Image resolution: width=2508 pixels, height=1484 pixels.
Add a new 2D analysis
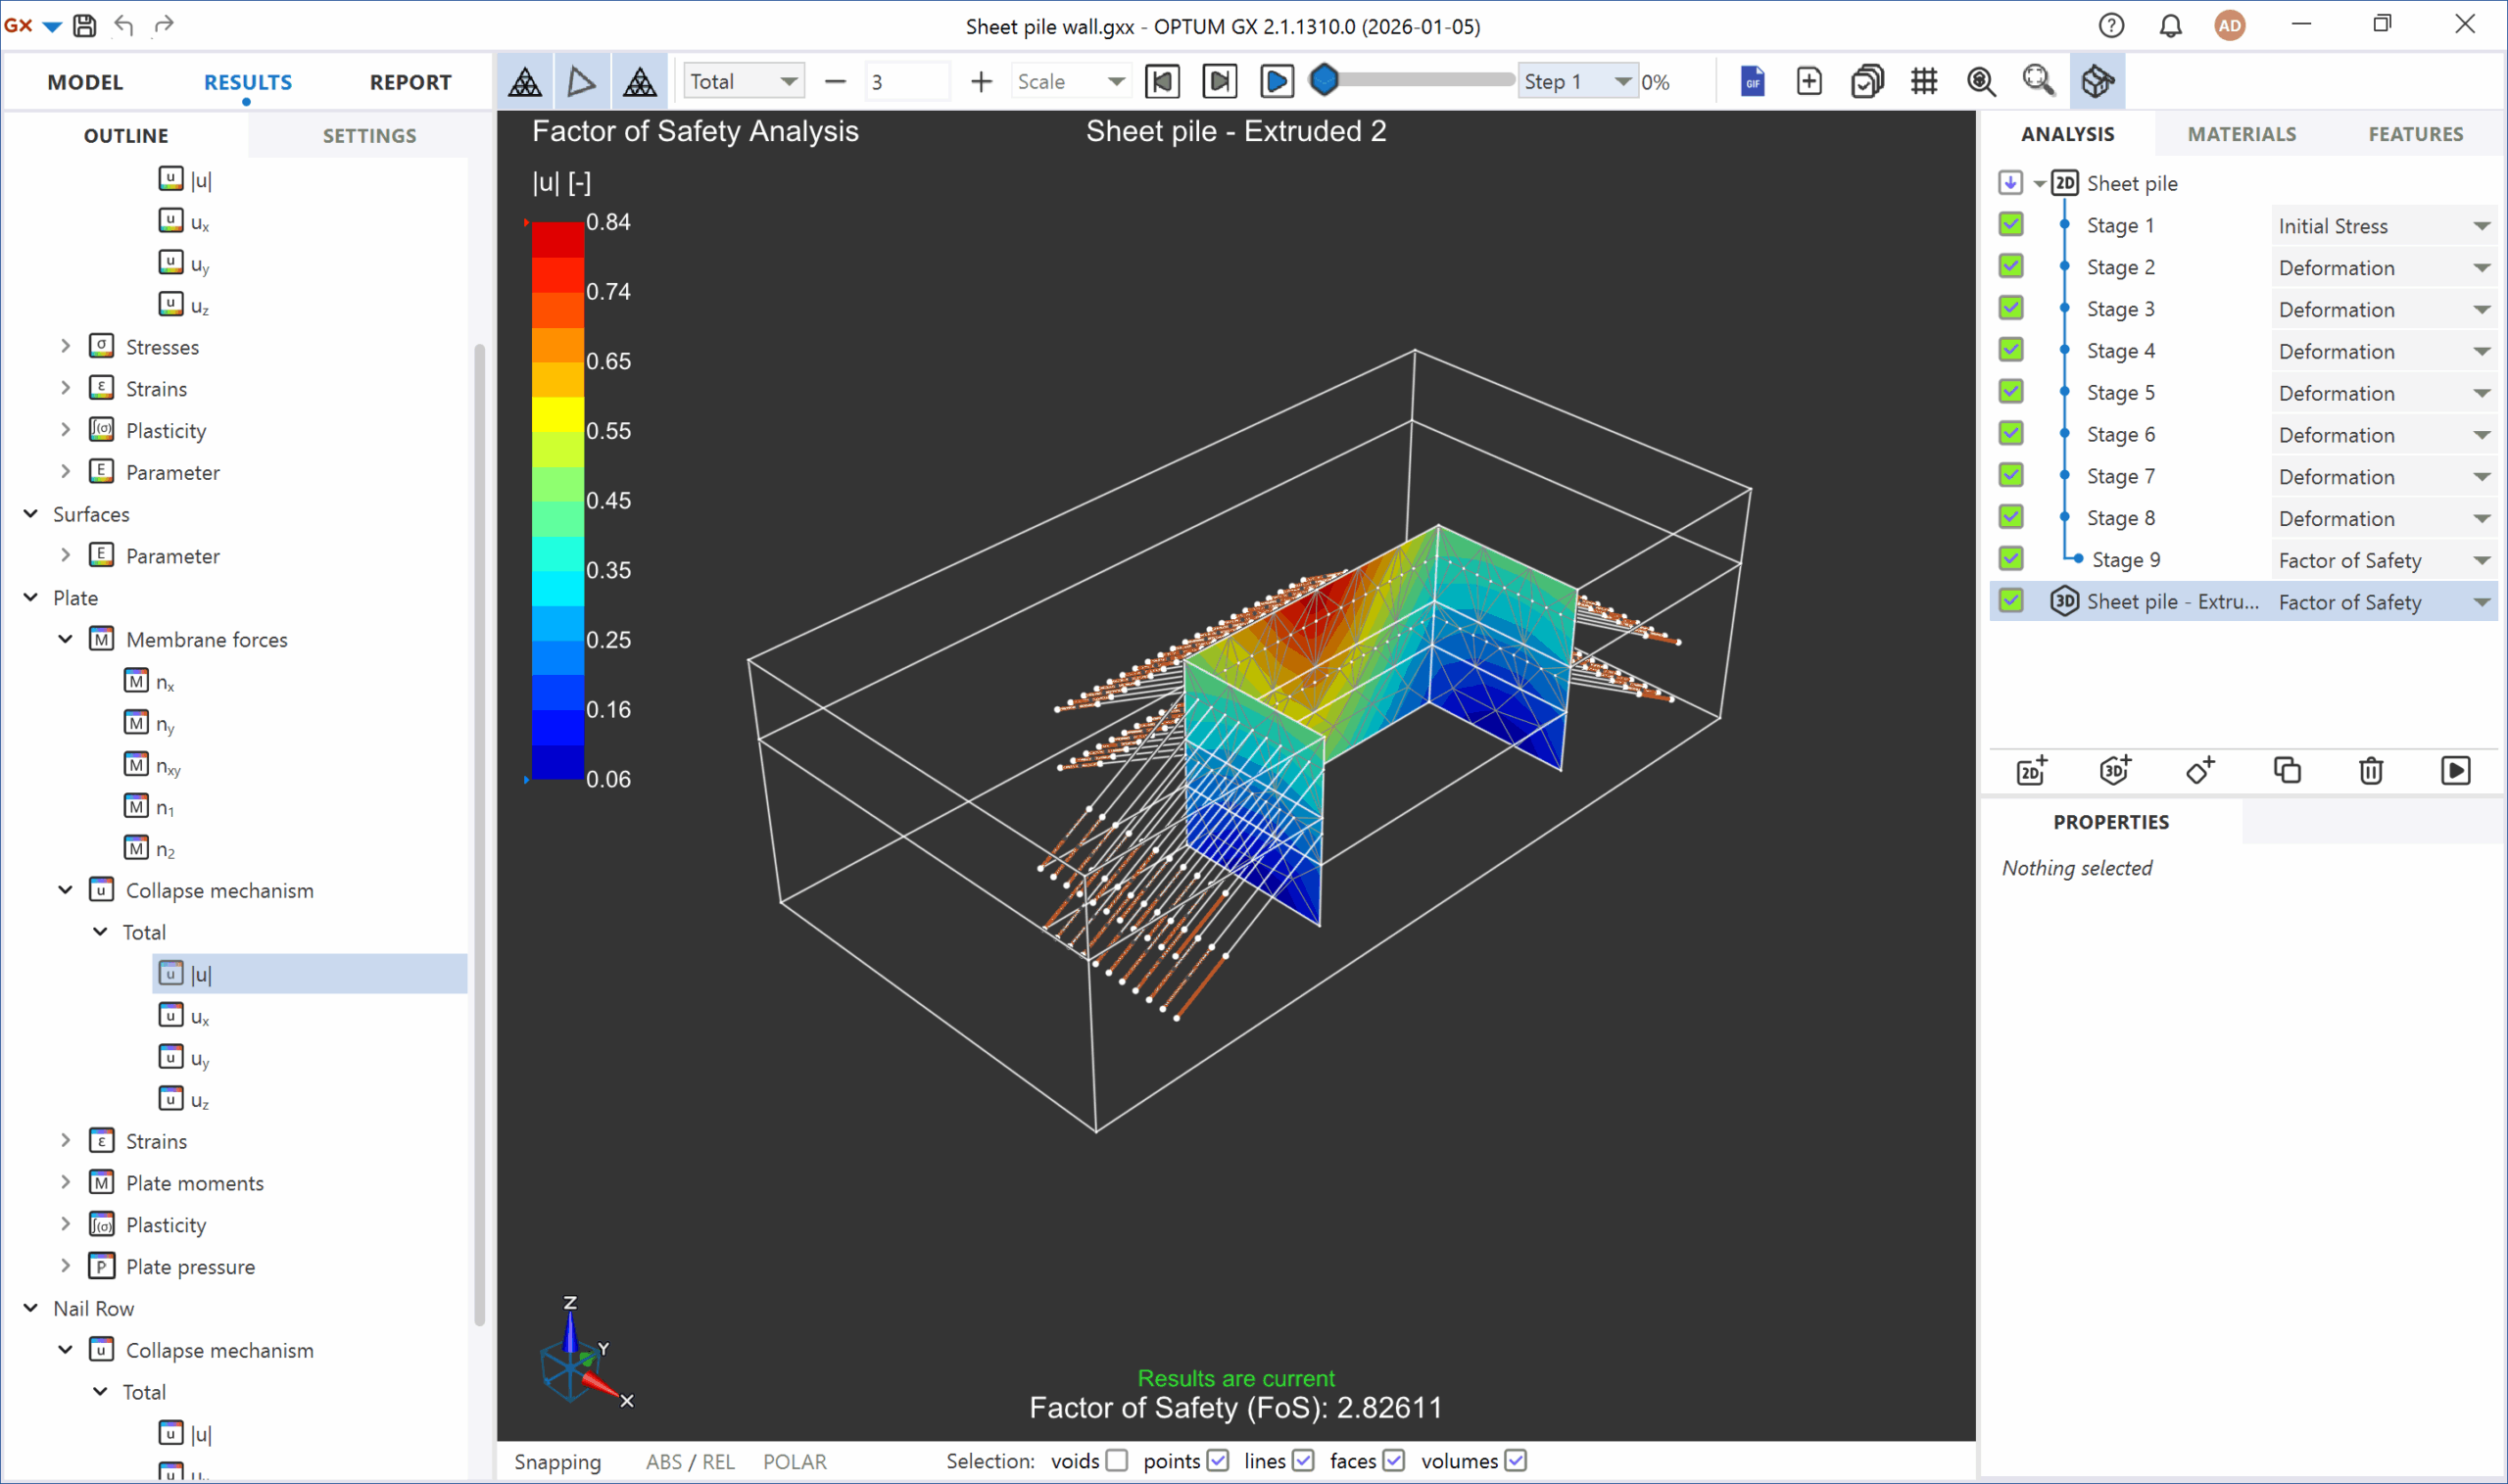pos(2031,770)
